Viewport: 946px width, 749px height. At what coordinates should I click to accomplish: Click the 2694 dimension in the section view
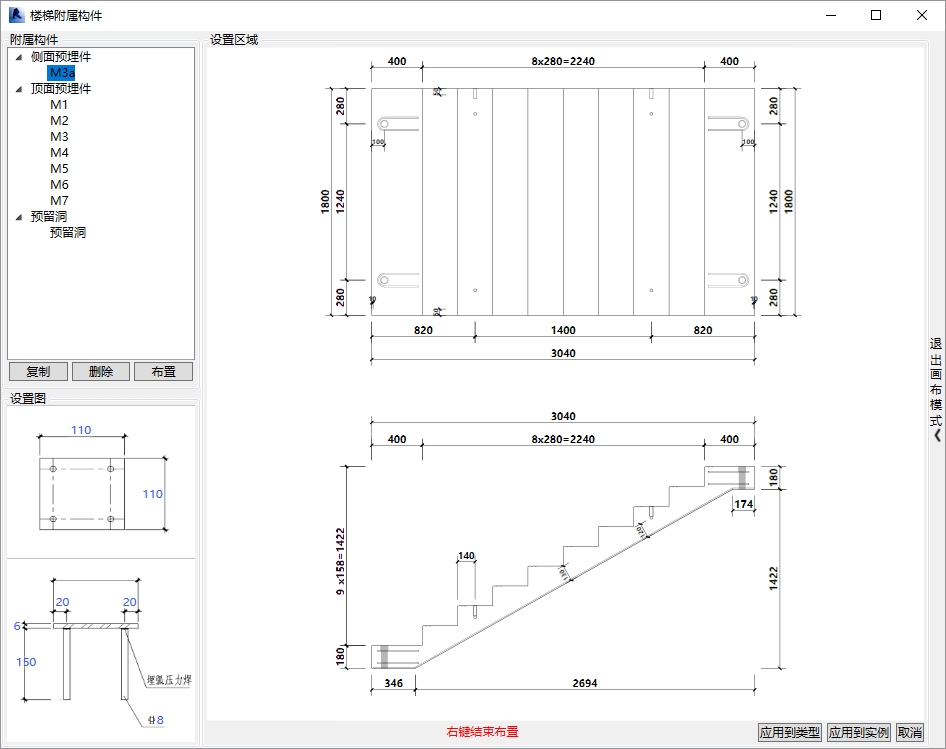coord(585,683)
